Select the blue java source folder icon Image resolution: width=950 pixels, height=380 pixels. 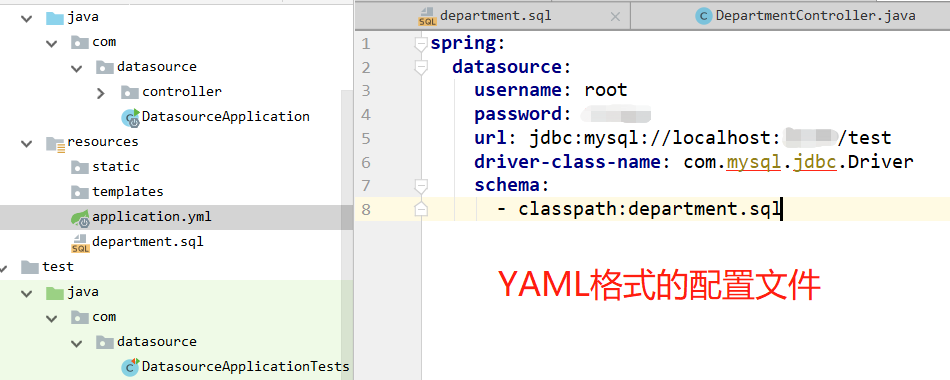pyautogui.click(x=55, y=18)
